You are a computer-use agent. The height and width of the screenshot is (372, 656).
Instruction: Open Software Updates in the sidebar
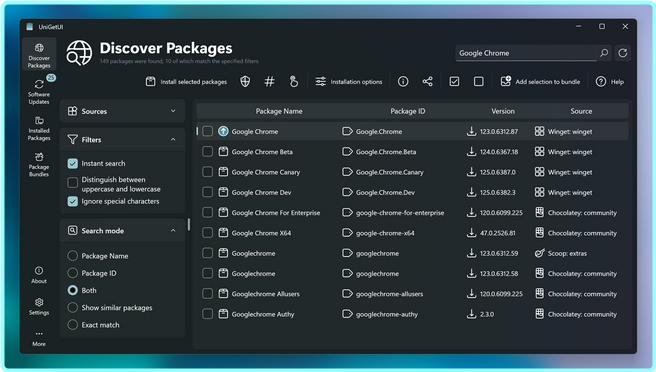coord(39,91)
